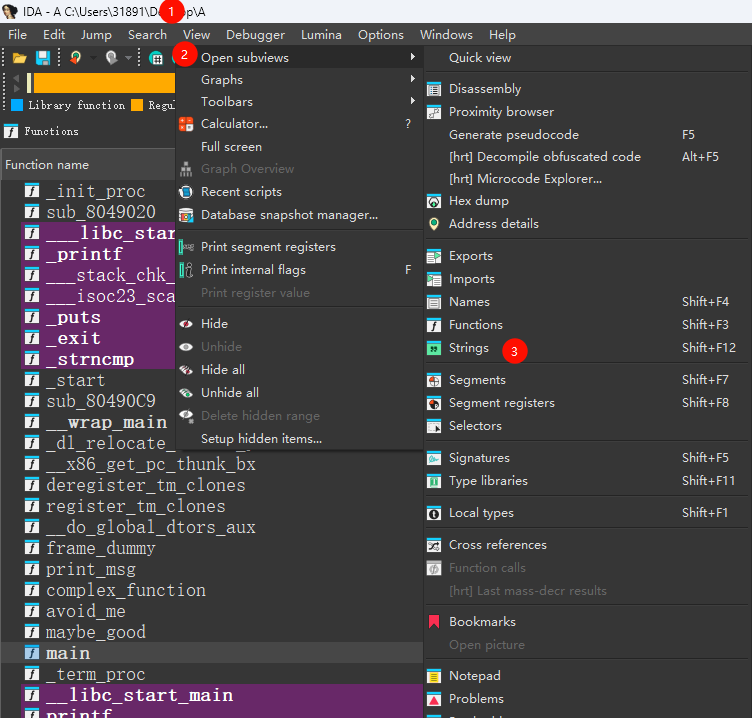This screenshot has height=718, width=752.
Task: Click the Hex dump icon
Action: pyautogui.click(x=434, y=201)
